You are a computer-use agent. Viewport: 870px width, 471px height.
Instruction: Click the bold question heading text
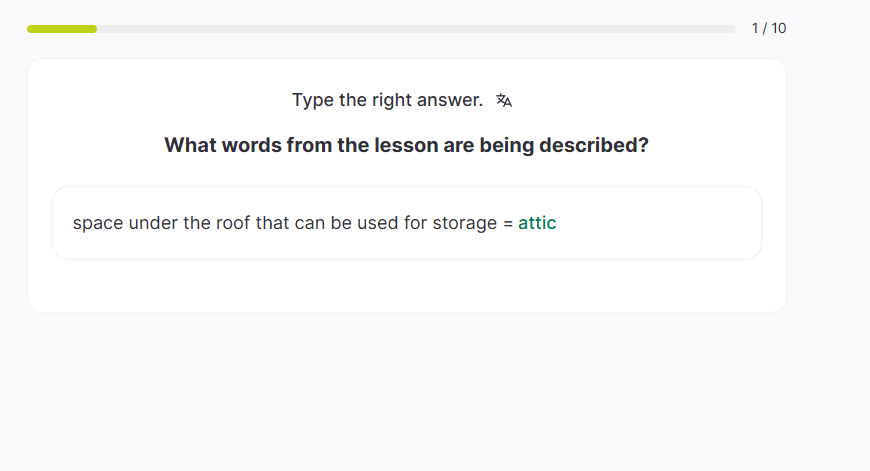(x=406, y=145)
